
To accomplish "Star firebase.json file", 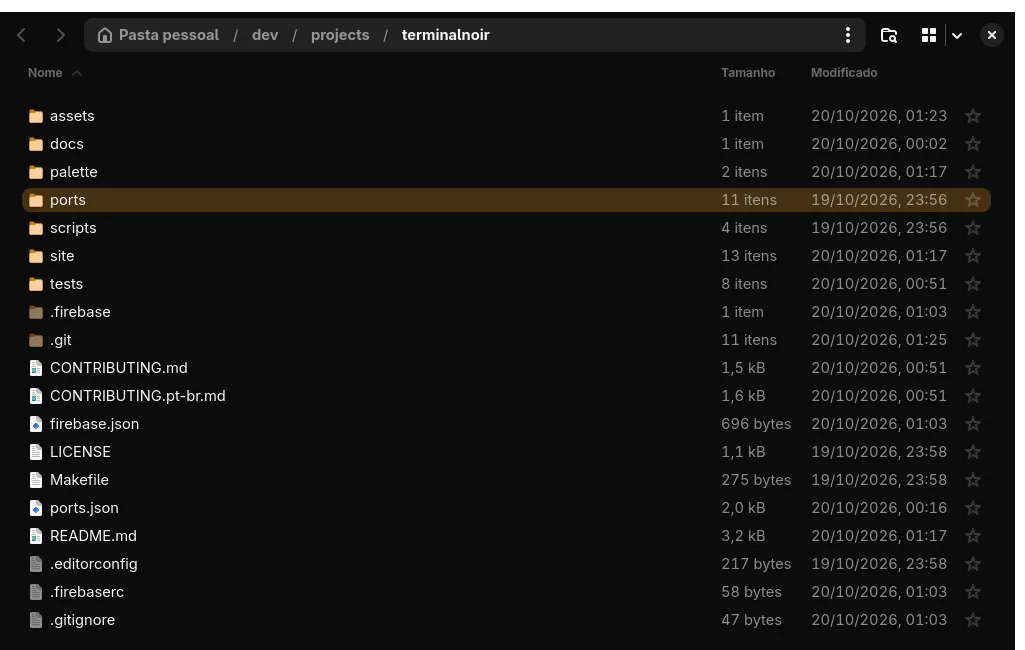I will [x=973, y=424].
